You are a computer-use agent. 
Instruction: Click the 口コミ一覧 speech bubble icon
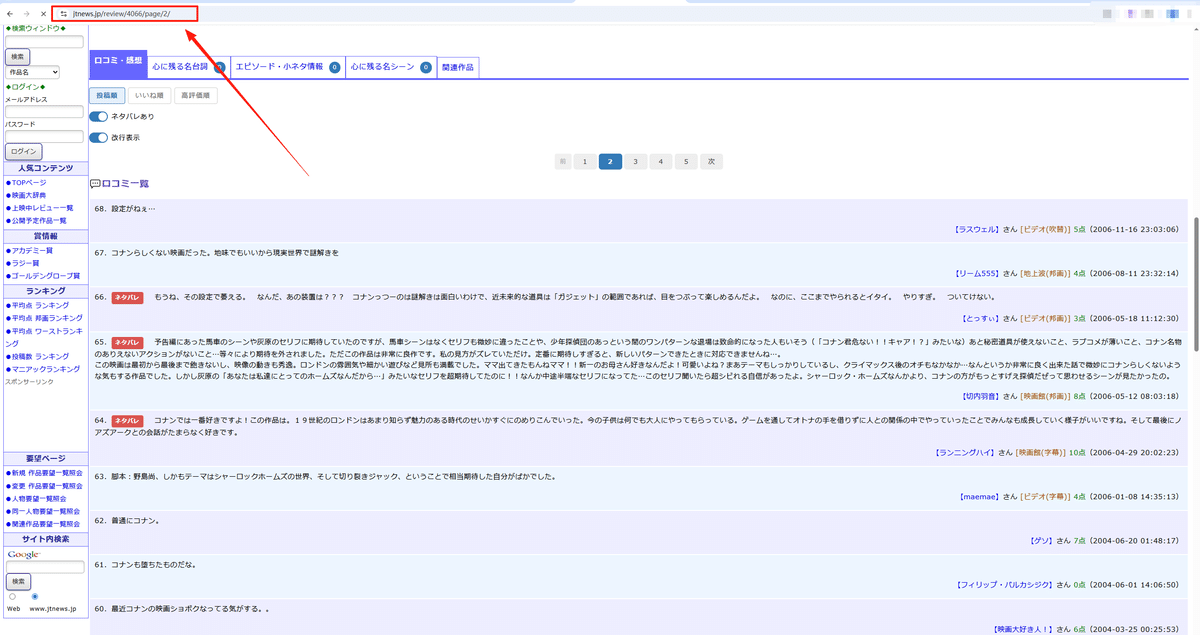pos(95,184)
